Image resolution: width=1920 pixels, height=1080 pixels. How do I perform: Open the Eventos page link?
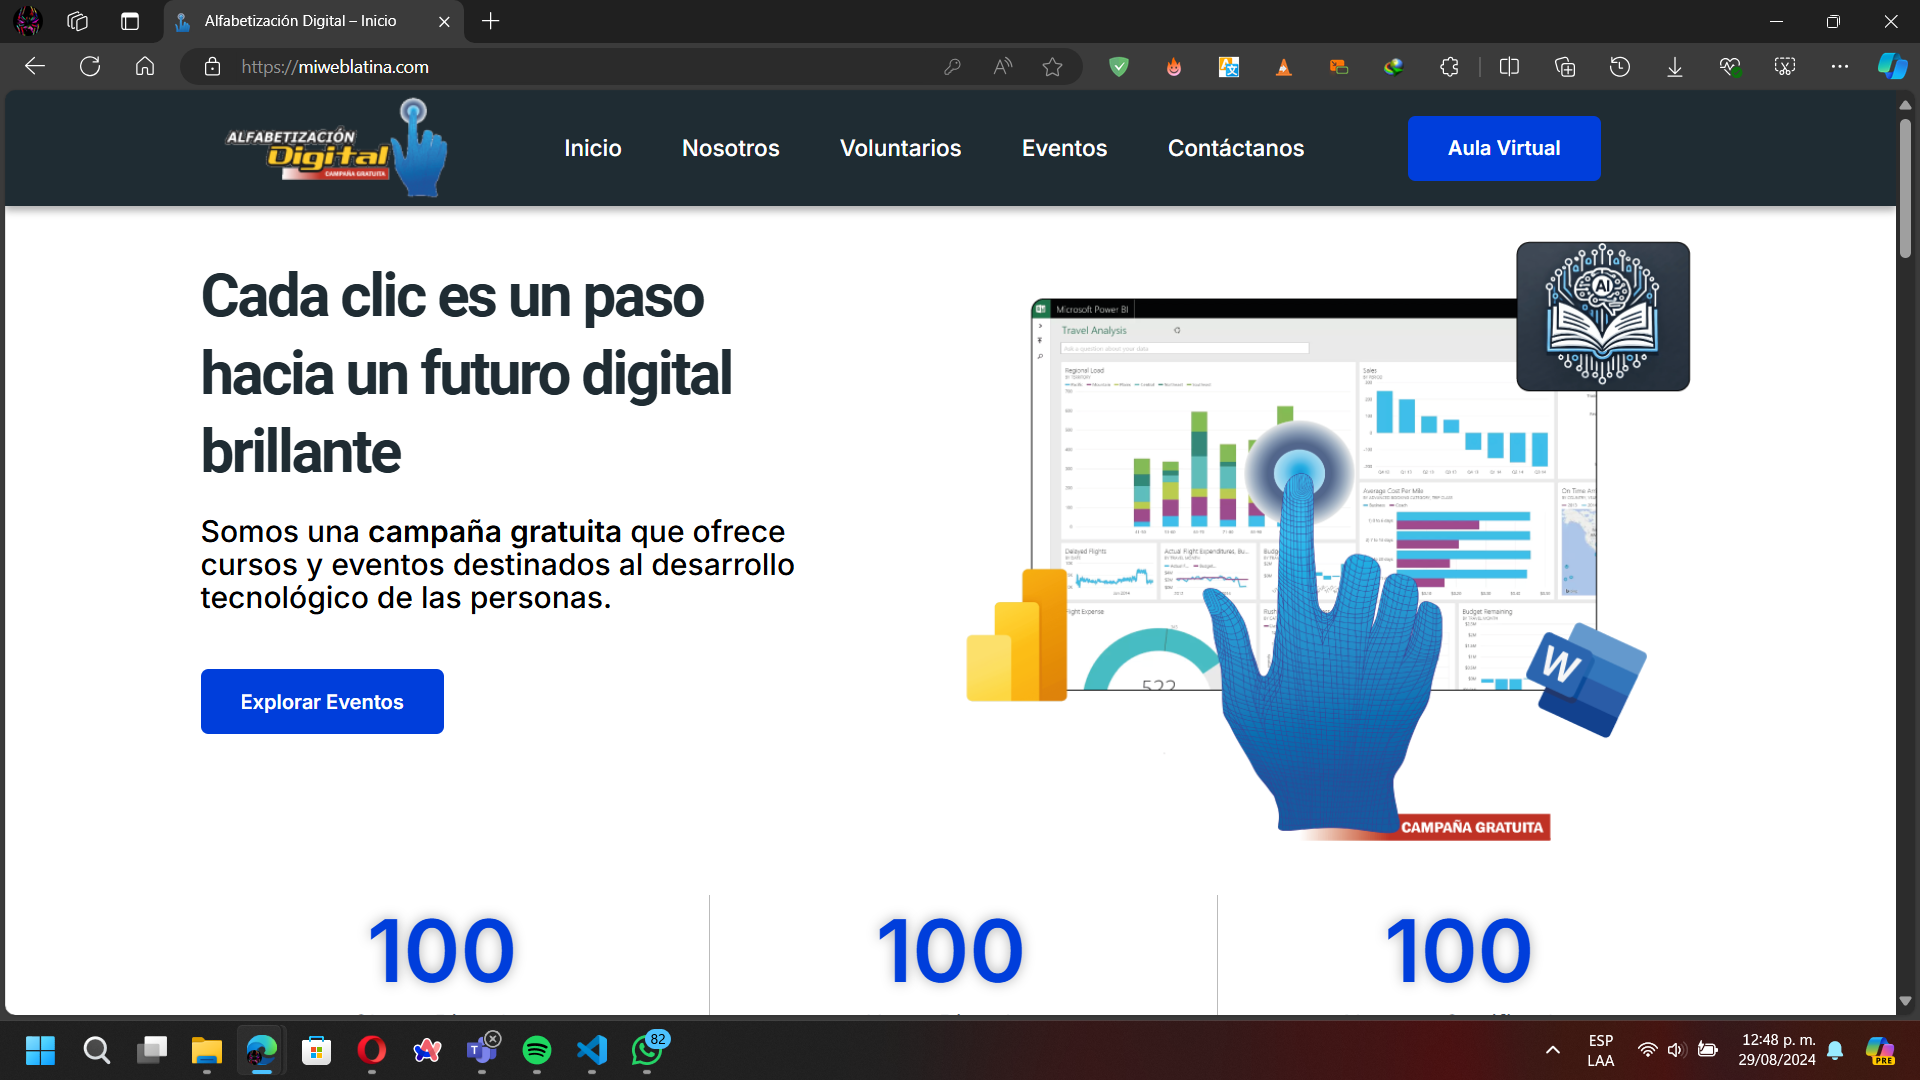1064,148
